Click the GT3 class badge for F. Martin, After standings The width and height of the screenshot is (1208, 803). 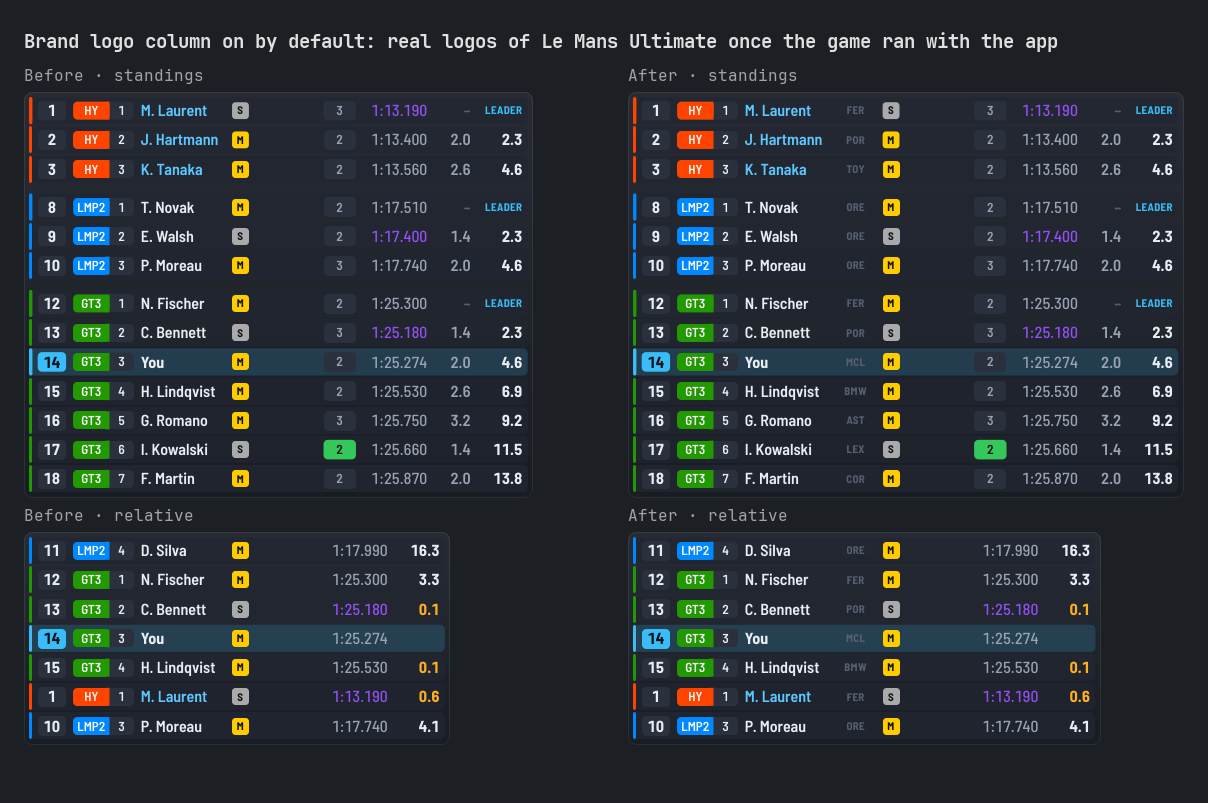pyautogui.click(x=695, y=479)
